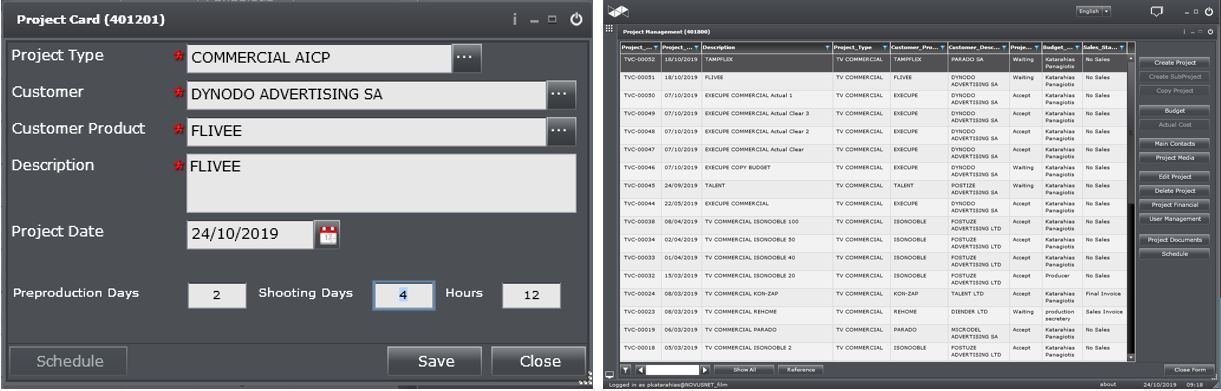The width and height of the screenshot is (1221, 391).
Task: Browse Project Type lookup ellipsis button
Action: tap(466, 58)
